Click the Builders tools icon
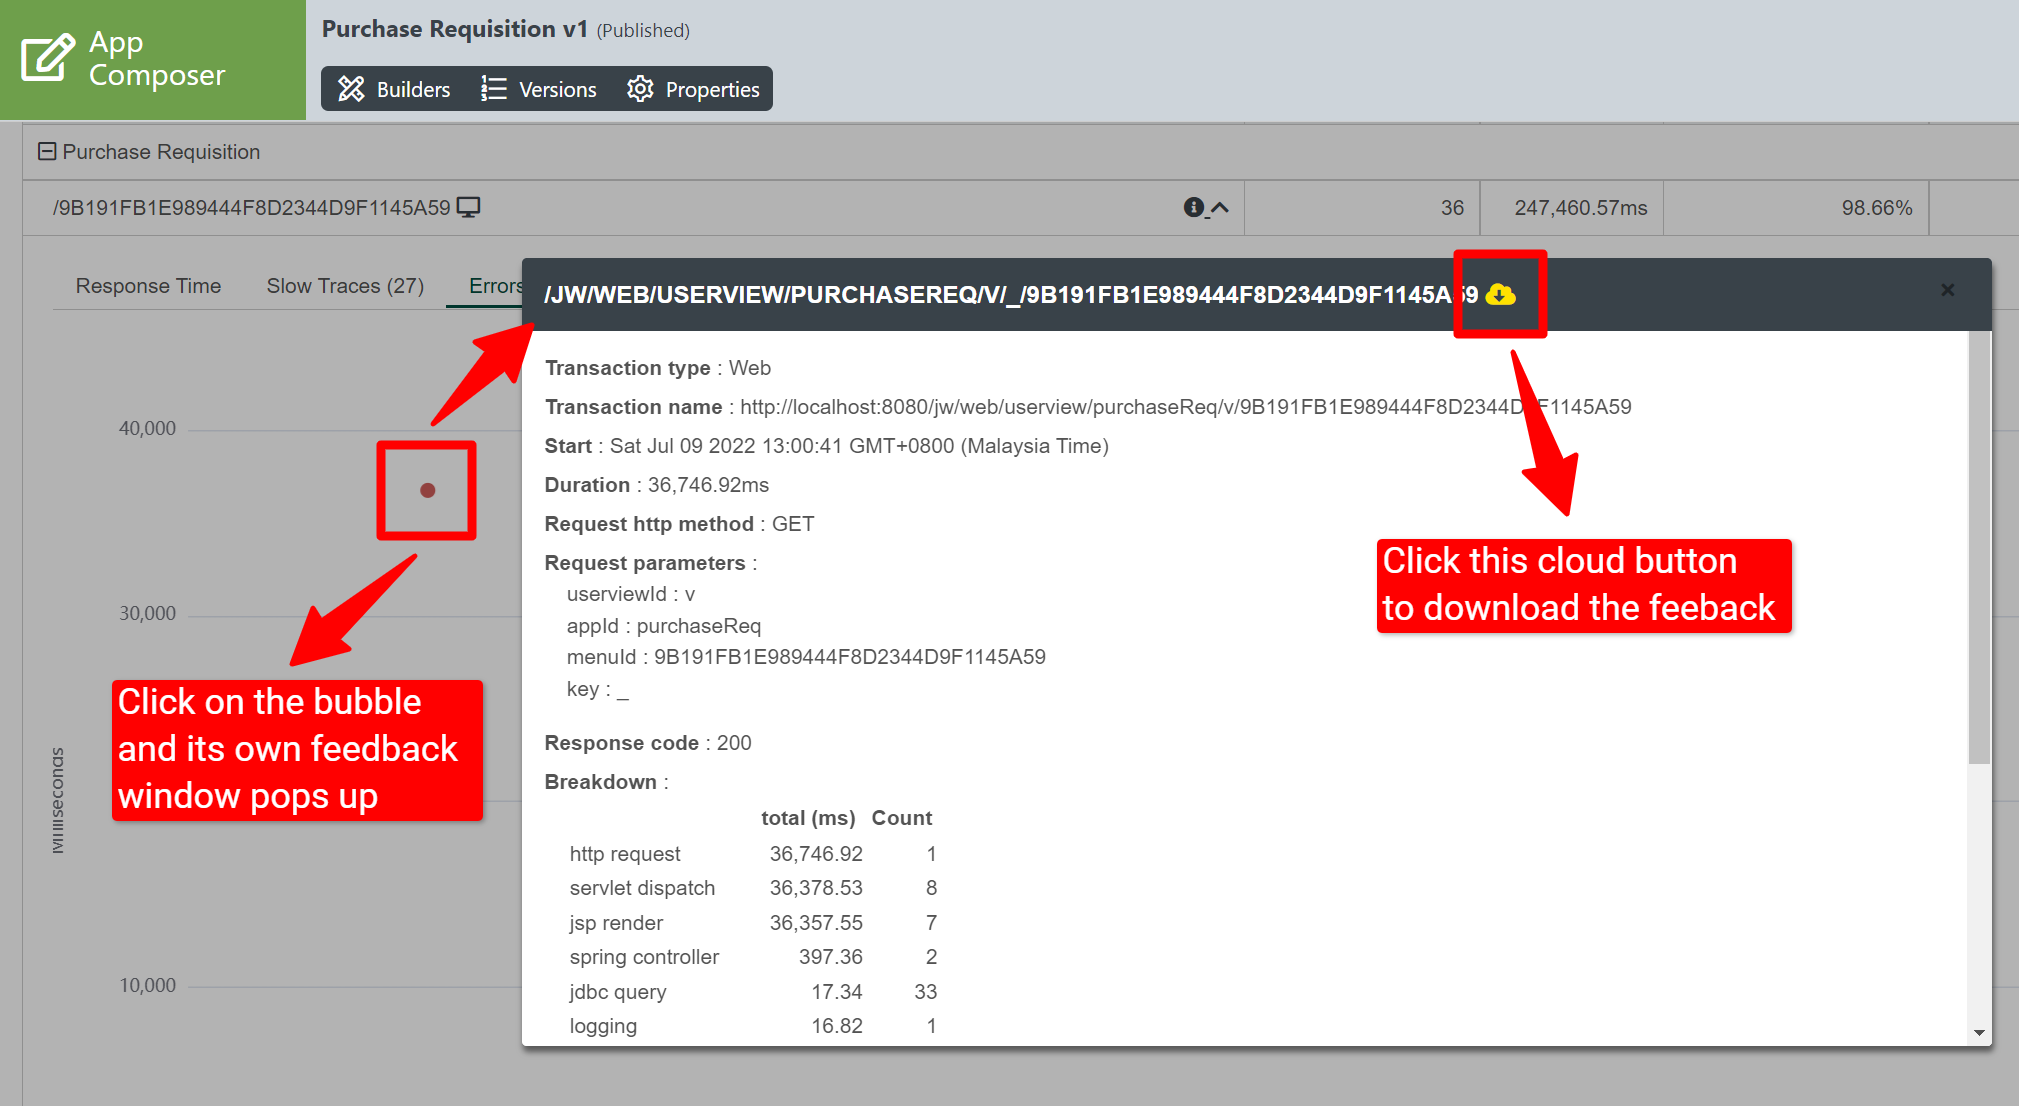Viewport: 2019px width, 1106px height. pyautogui.click(x=351, y=89)
